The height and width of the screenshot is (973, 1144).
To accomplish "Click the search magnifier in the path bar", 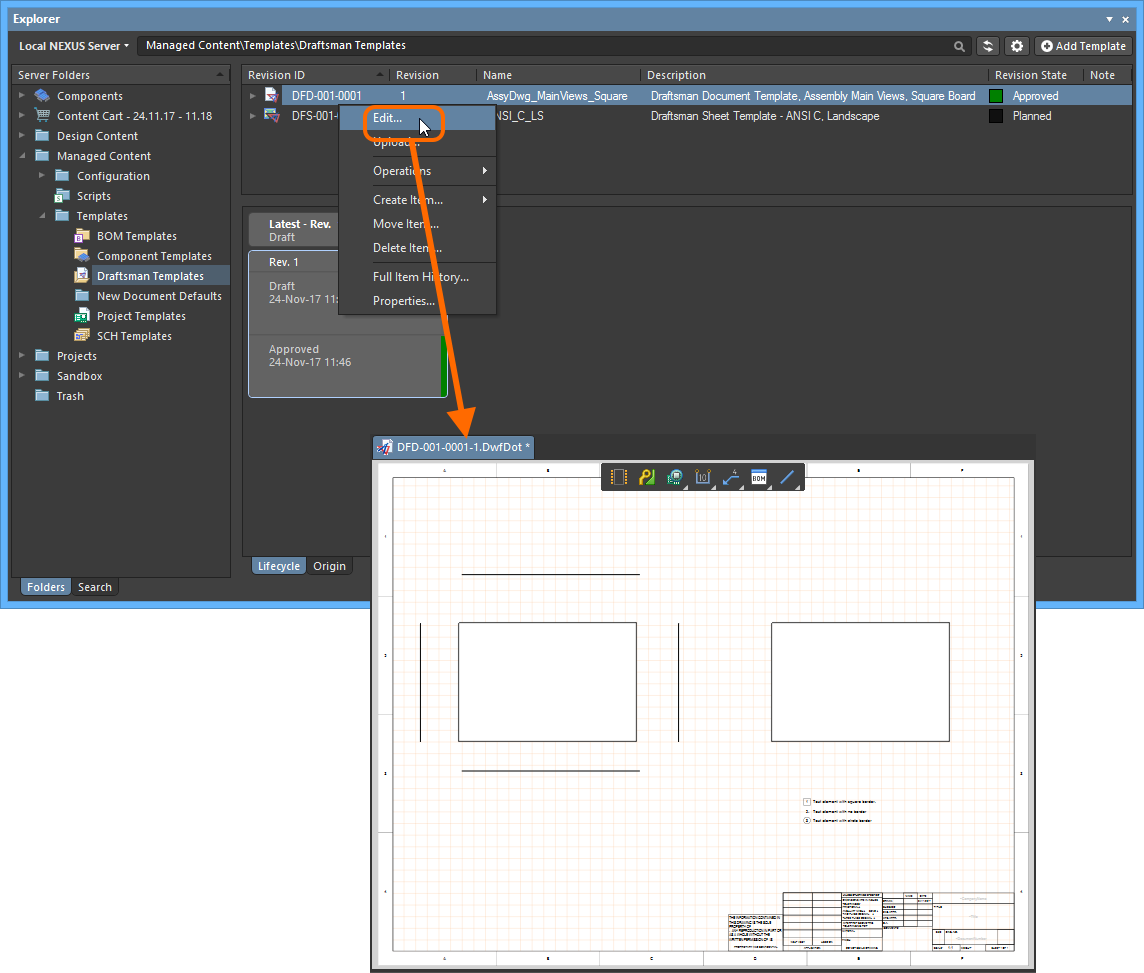I will [x=960, y=46].
